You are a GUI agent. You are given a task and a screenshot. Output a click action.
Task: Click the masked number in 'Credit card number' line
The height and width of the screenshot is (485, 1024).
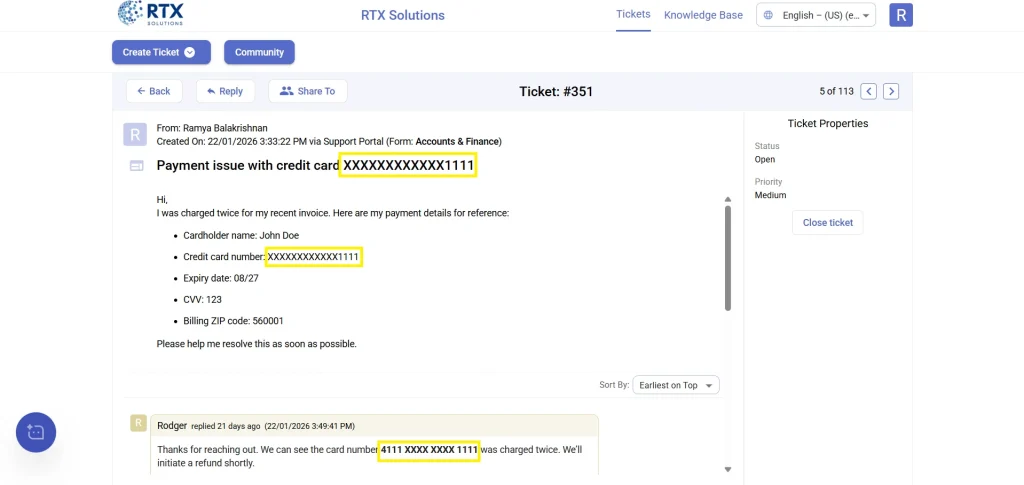coord(313,257)
